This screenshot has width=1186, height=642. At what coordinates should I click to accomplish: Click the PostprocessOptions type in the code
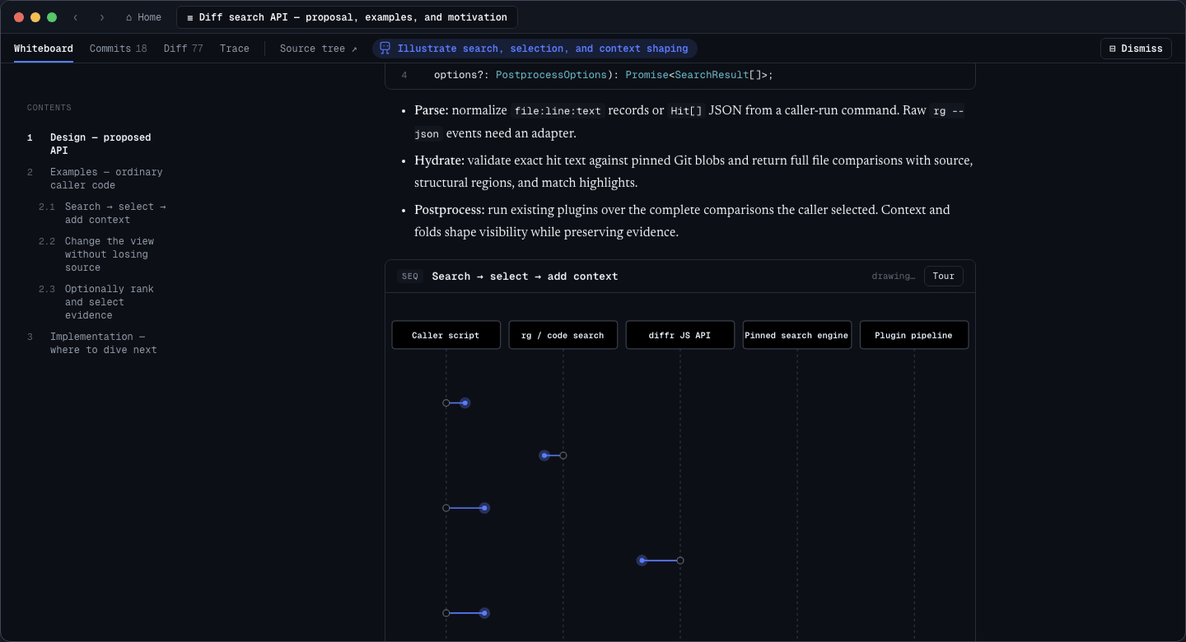(551, 75)
